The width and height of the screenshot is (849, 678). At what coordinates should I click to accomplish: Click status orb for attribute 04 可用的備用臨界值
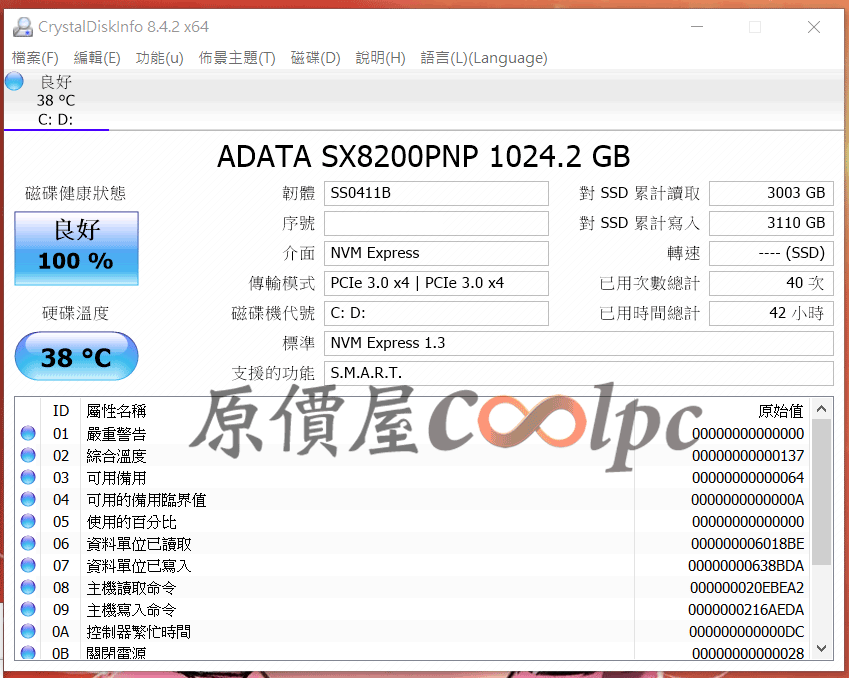coord(28,499)
